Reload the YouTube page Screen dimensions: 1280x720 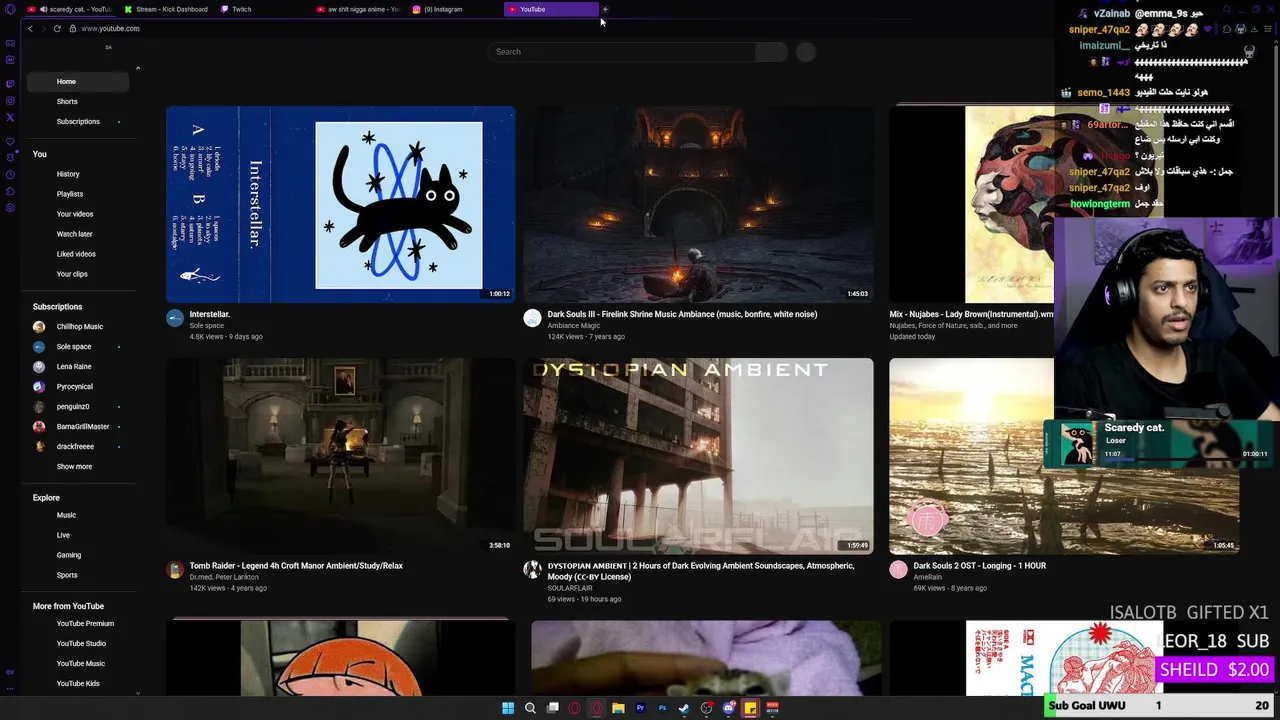click(x=57, y=28)
